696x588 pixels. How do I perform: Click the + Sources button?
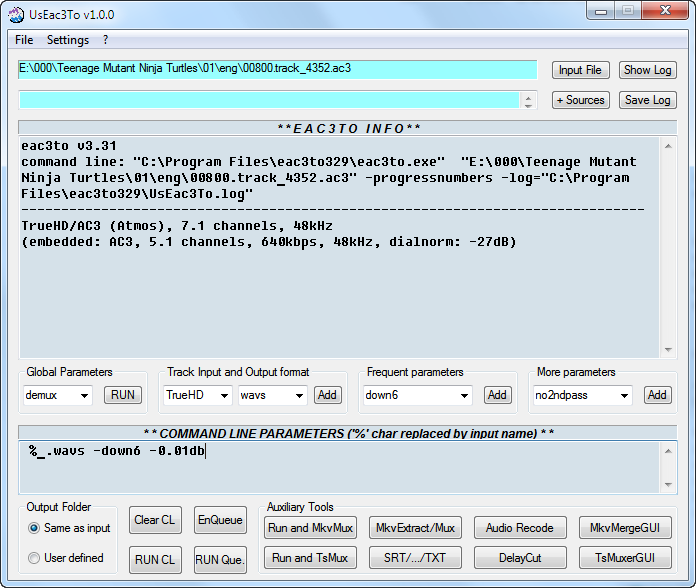coord(581,100)
